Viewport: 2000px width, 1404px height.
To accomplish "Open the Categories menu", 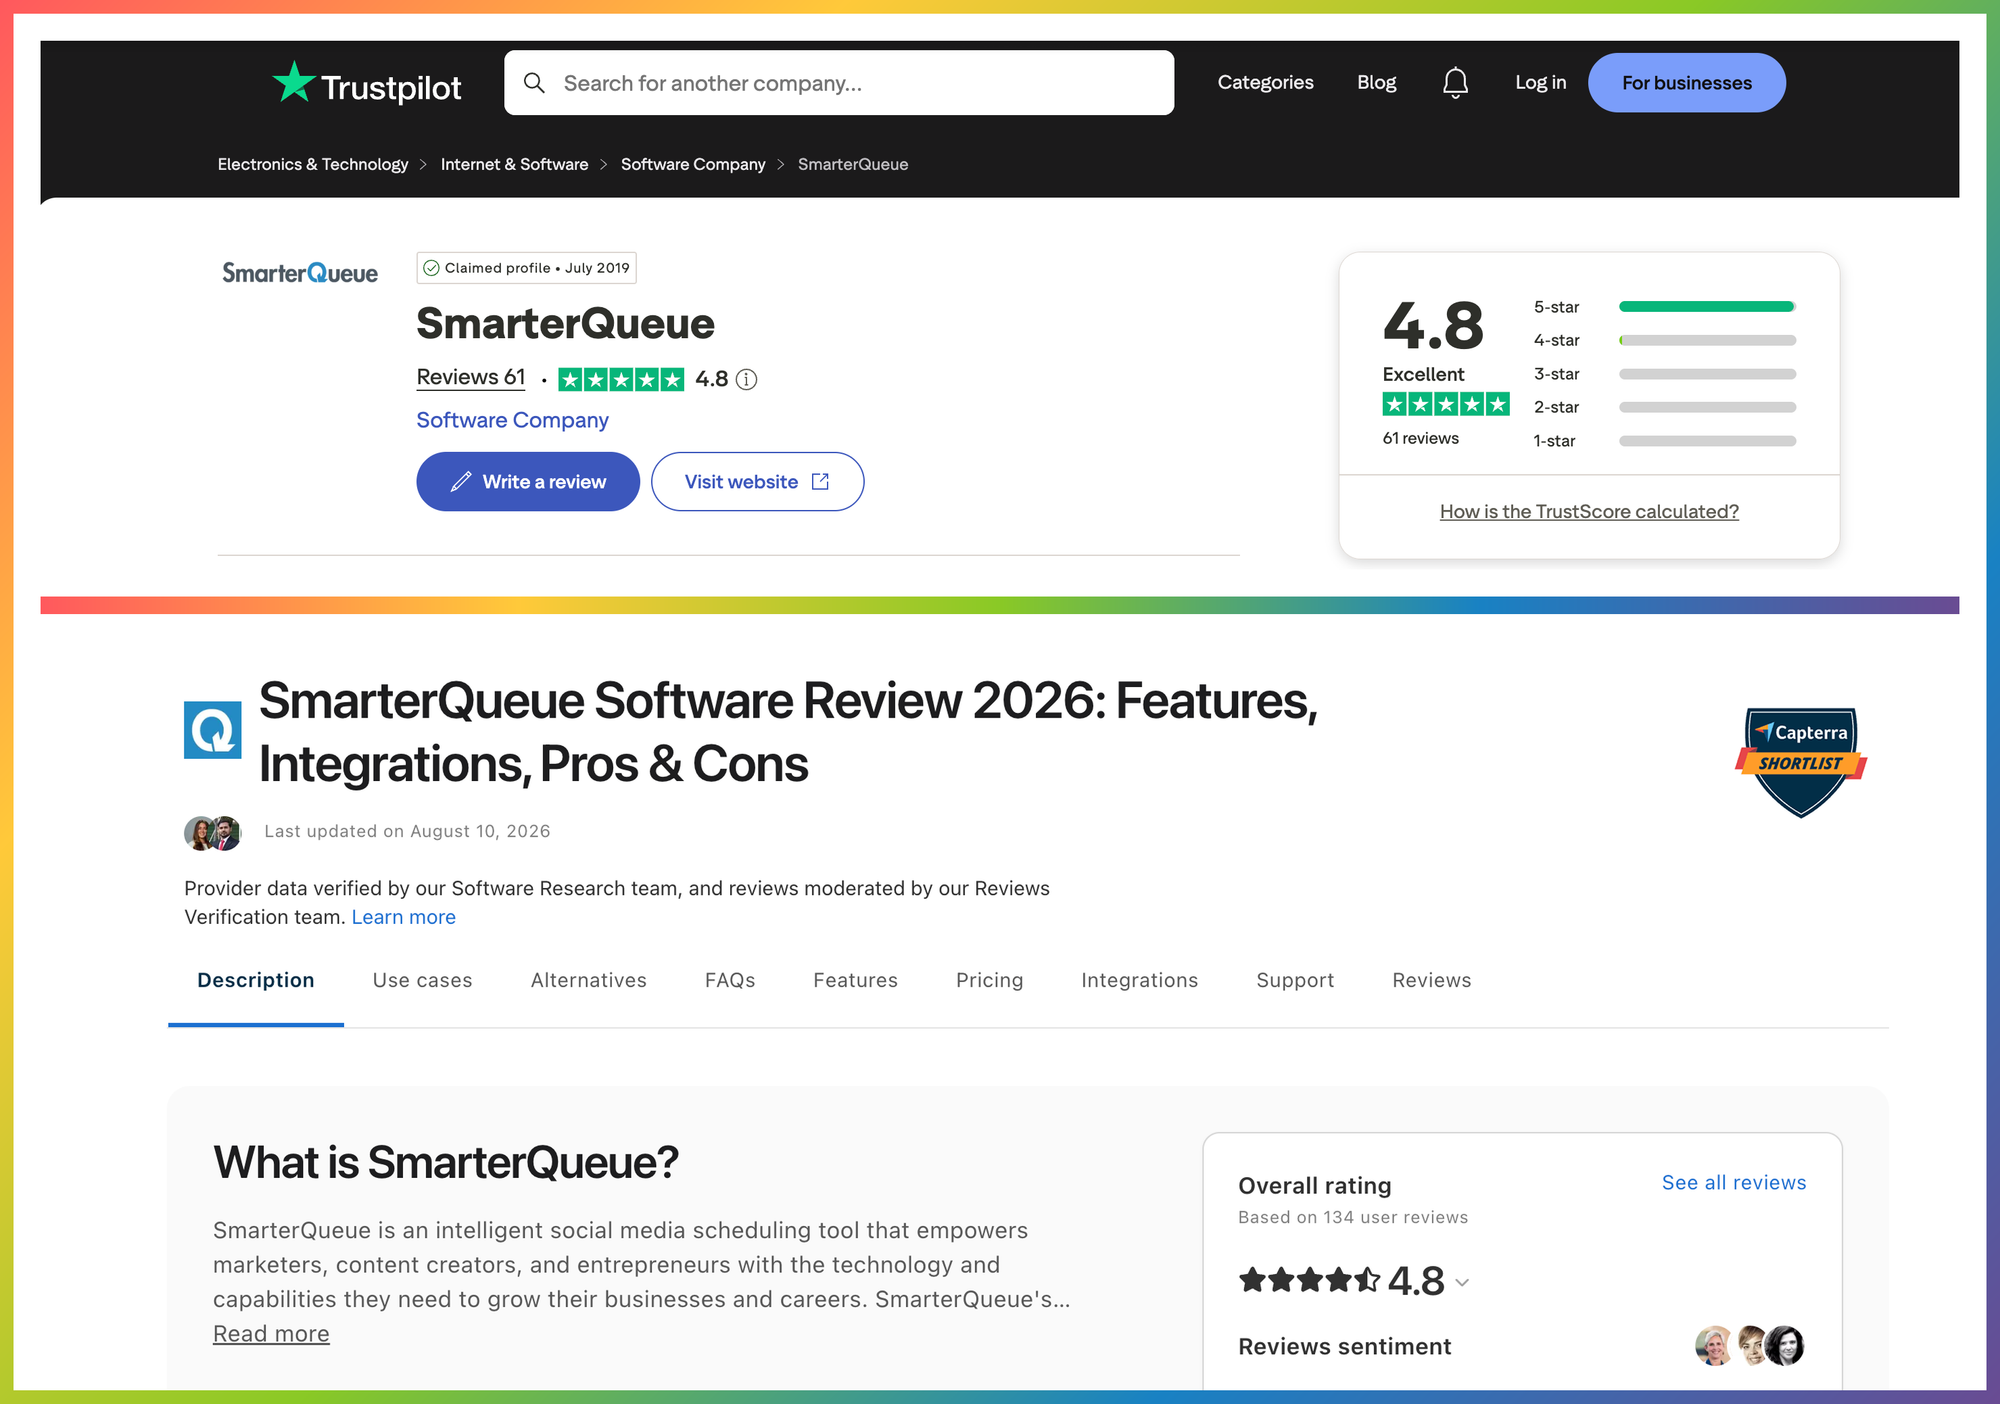I will (x=1266, y=83).
